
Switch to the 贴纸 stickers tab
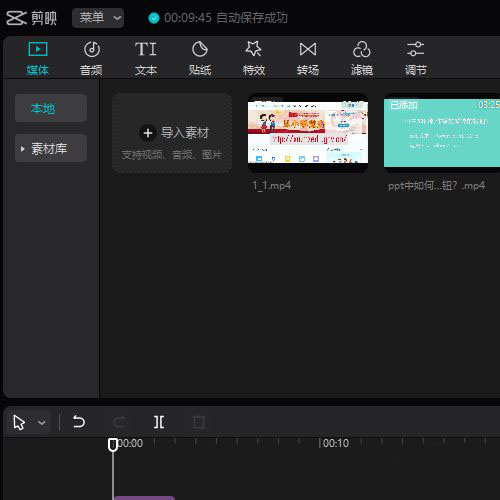point(200,58)
